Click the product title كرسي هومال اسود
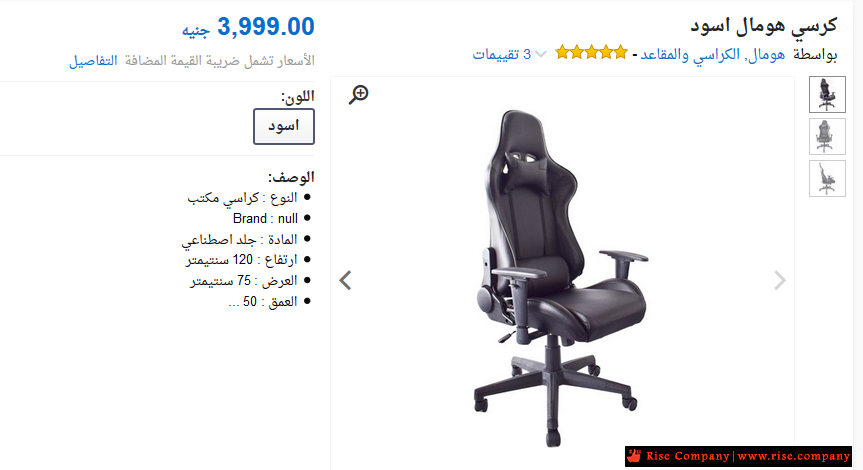Image resolution: width=863 pixels, height=470 pixels. coord(764,25)
